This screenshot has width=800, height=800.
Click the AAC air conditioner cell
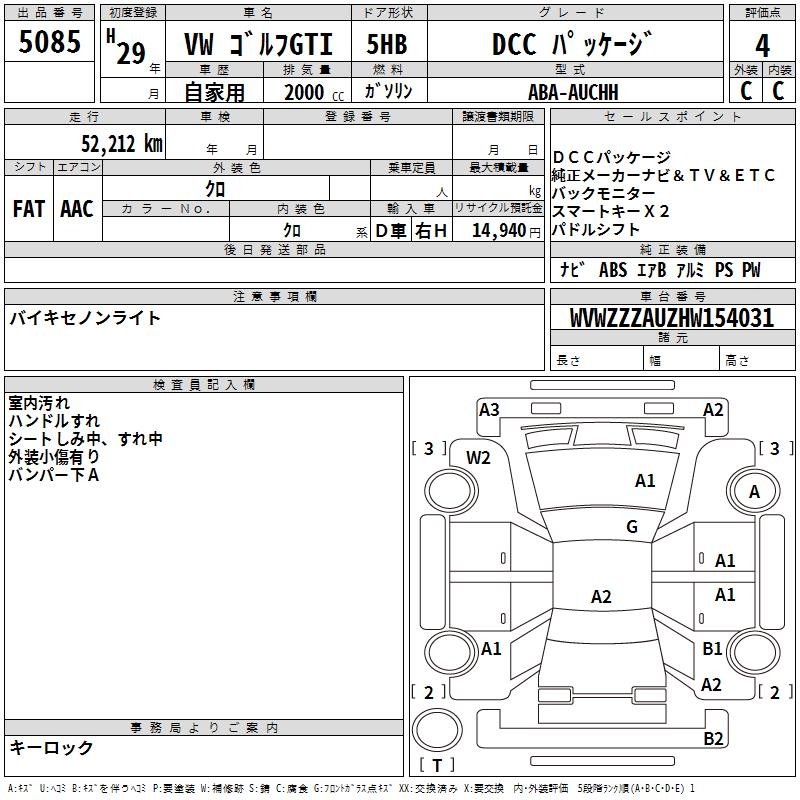point(76,209)
